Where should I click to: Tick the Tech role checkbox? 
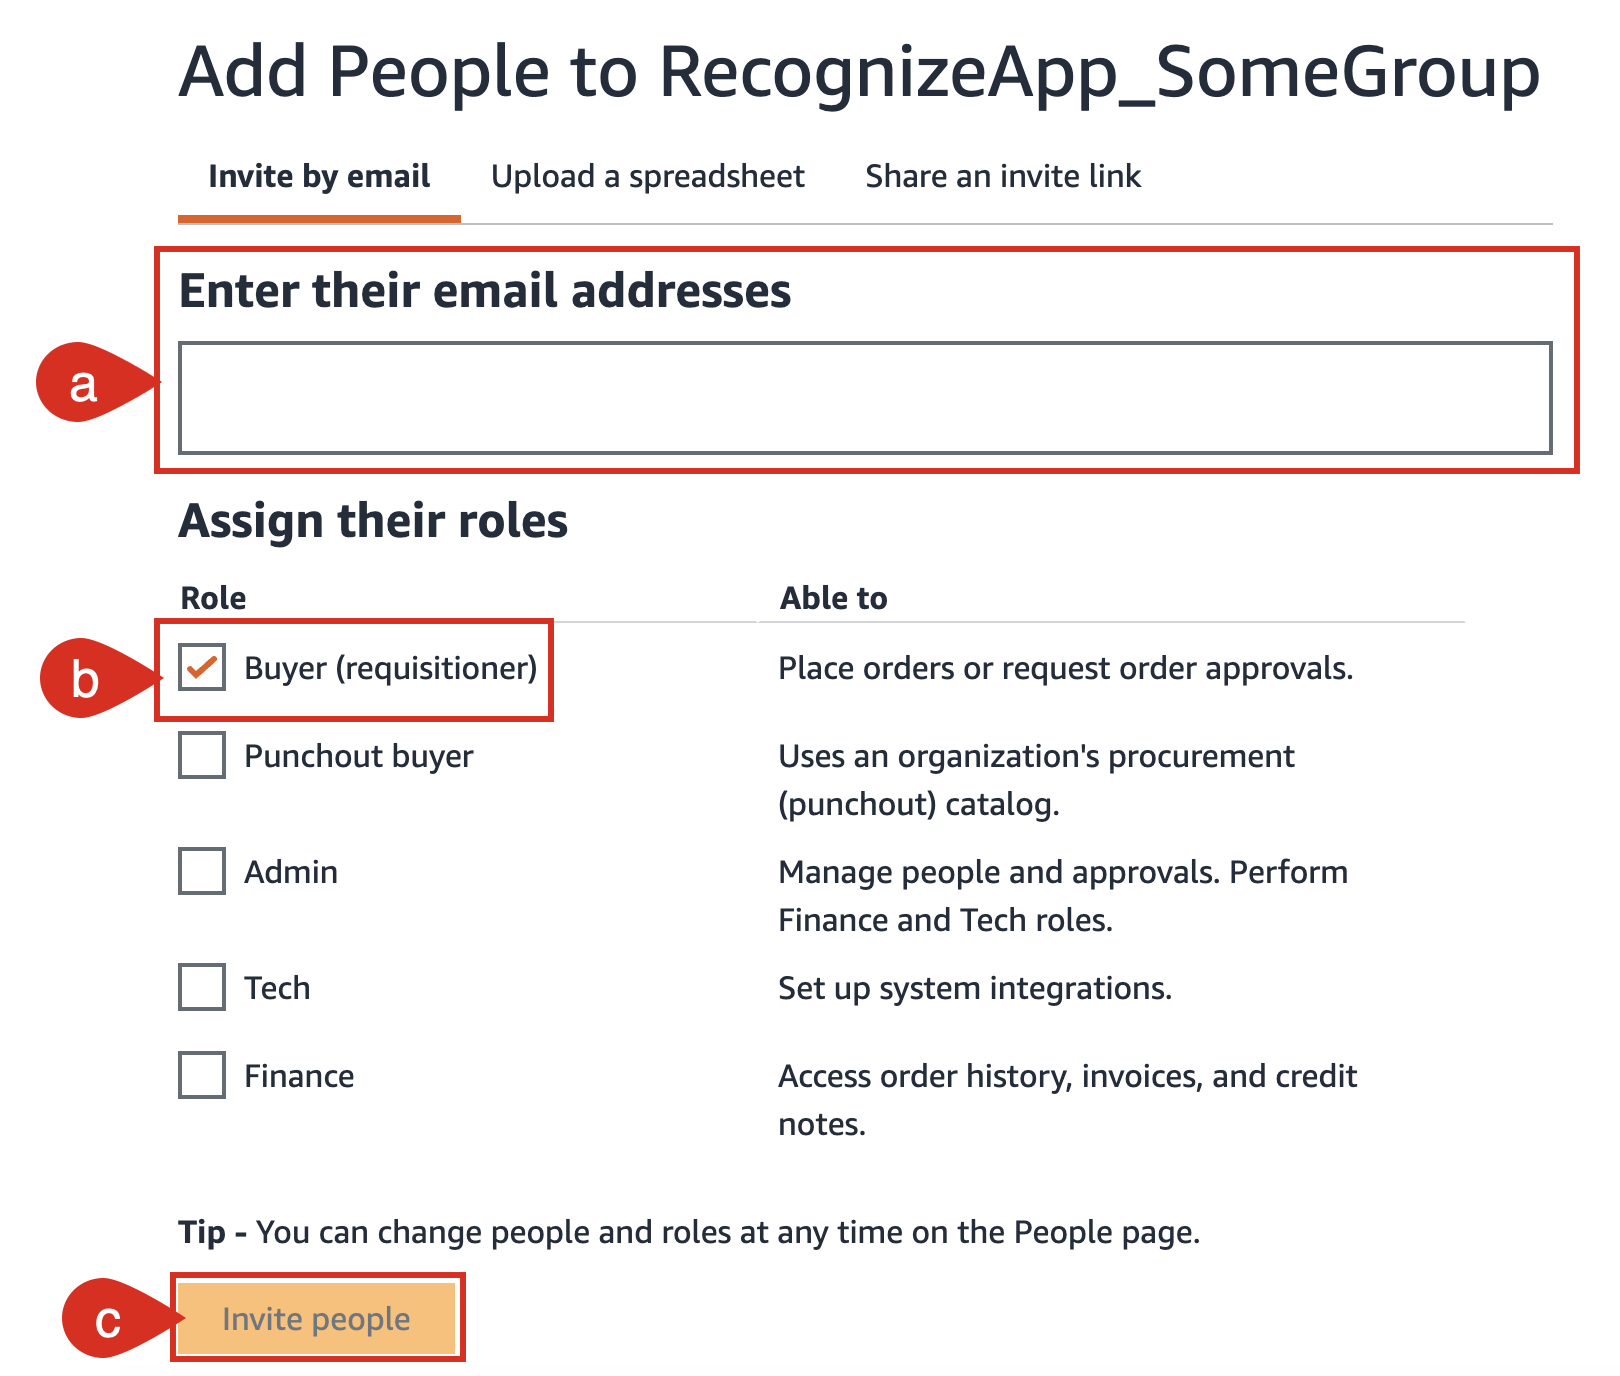202,987
